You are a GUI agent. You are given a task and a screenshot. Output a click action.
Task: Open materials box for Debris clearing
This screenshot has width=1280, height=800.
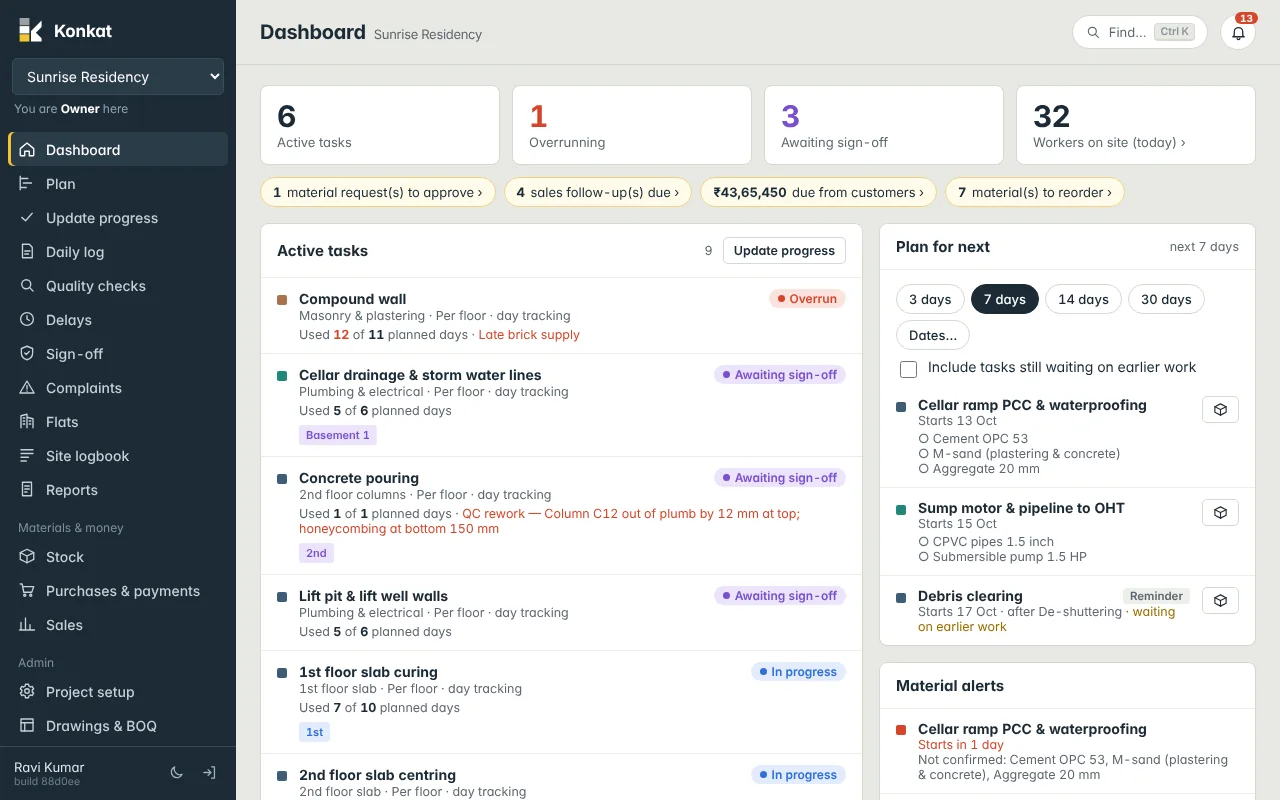[1220, 601]
